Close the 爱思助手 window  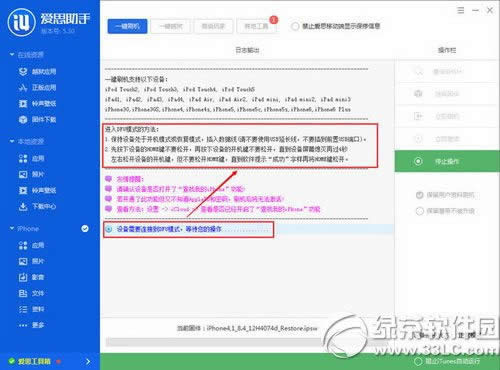[x=490, y=10]
